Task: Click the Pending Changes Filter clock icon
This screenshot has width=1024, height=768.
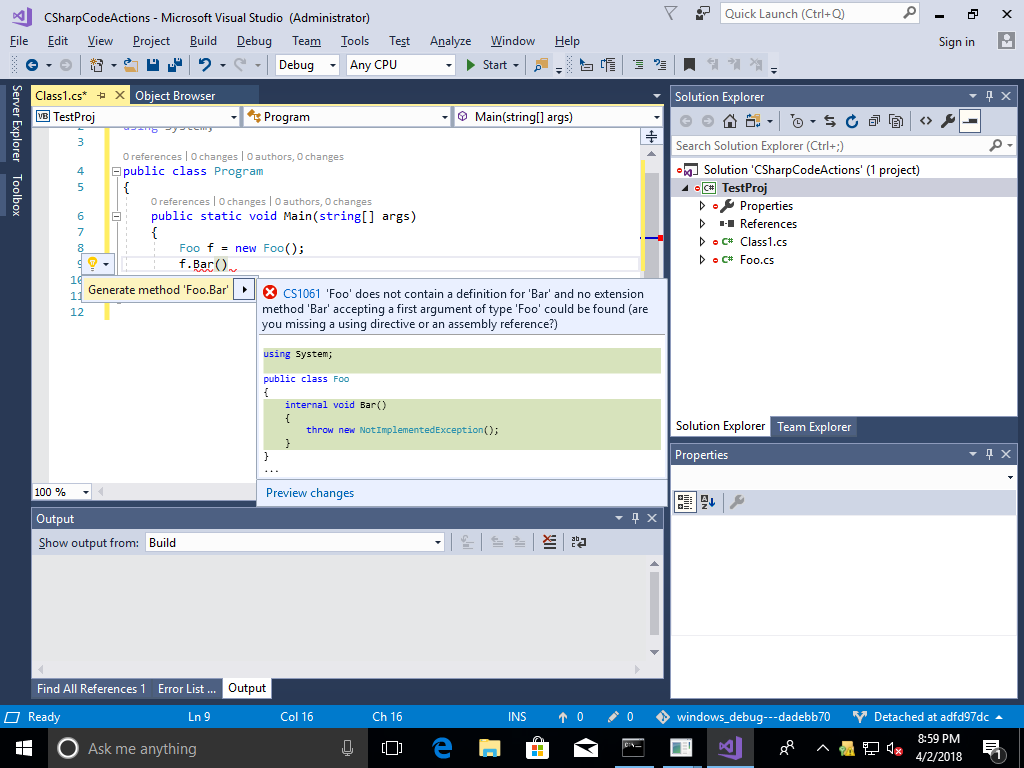Action: pyautogui.click(x=797, y=121)
